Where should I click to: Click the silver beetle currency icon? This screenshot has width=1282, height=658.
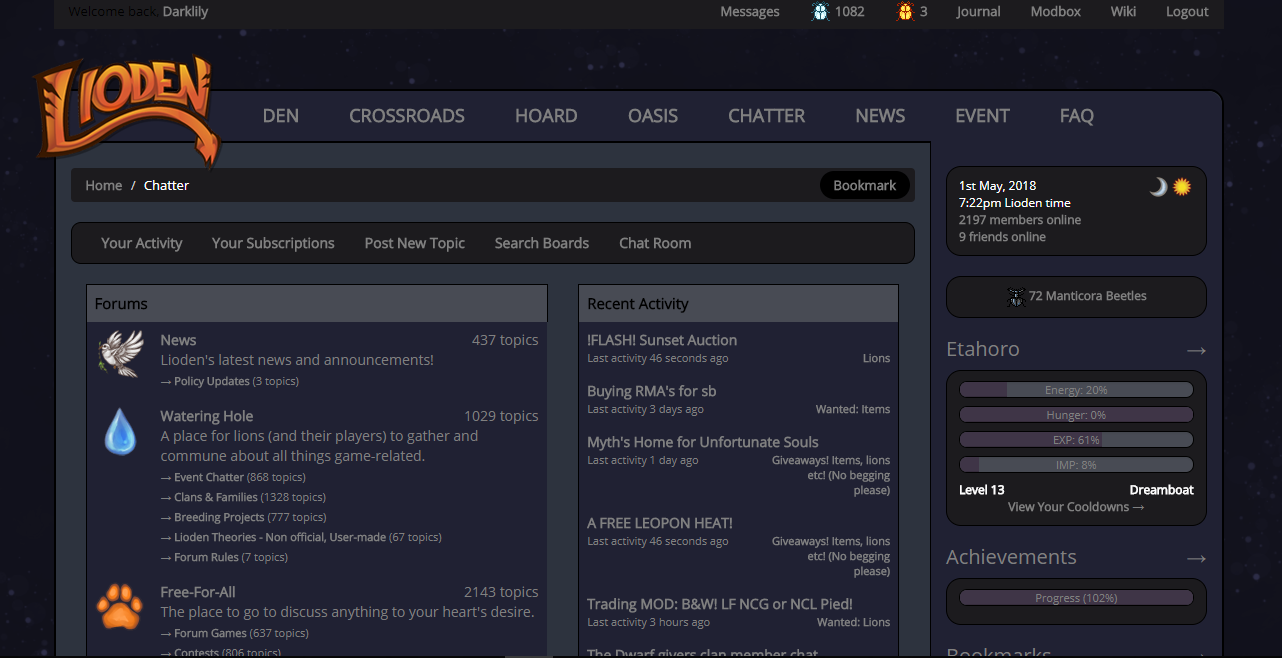pos(820,12)
